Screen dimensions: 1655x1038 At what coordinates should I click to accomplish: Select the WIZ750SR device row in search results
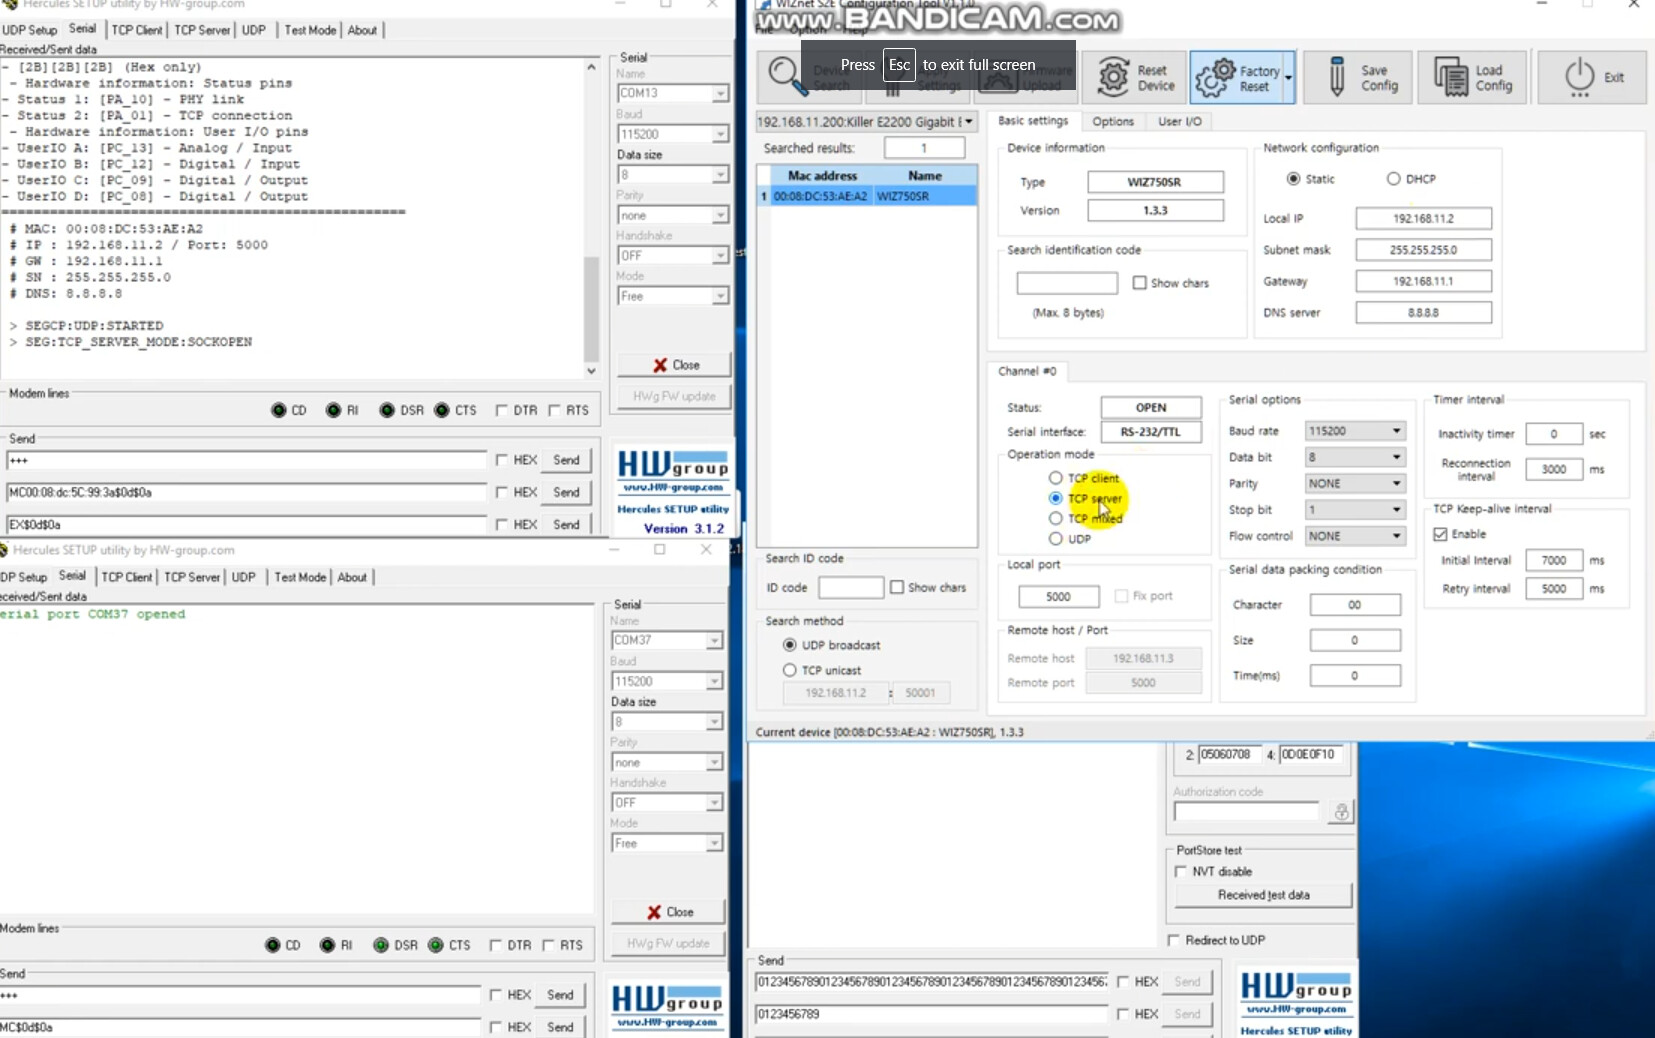(867, 196)
